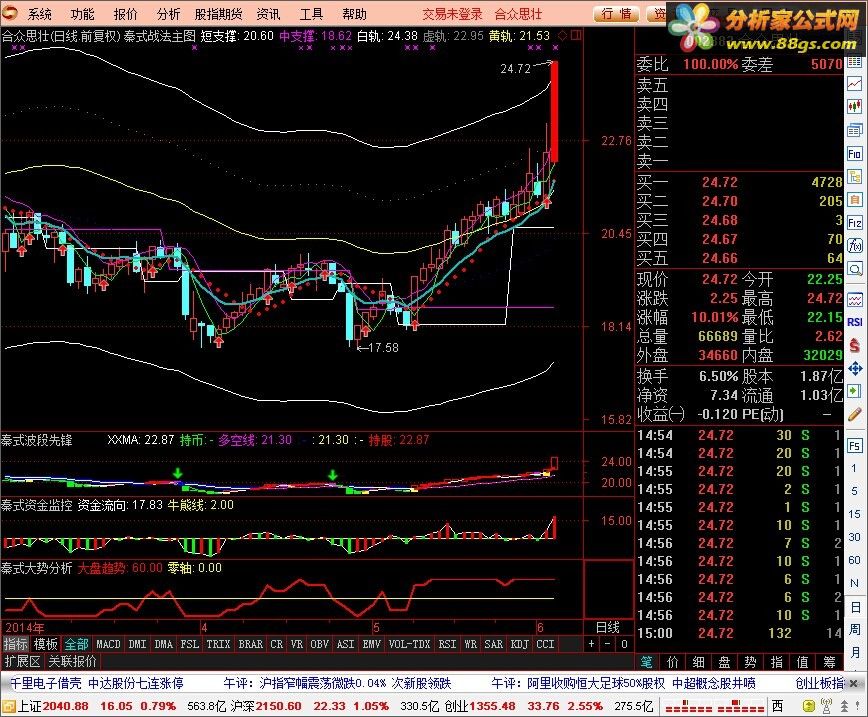Select the 笔 tick detail tab

[647, 662]
